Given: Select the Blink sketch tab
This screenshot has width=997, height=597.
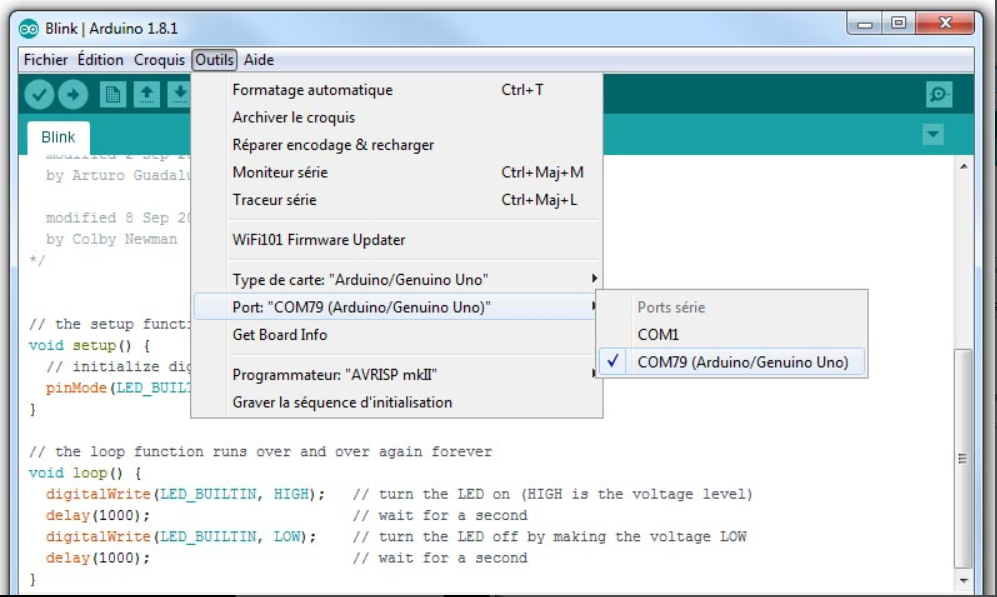Looking at the screenshot, I should pos(58,137).
